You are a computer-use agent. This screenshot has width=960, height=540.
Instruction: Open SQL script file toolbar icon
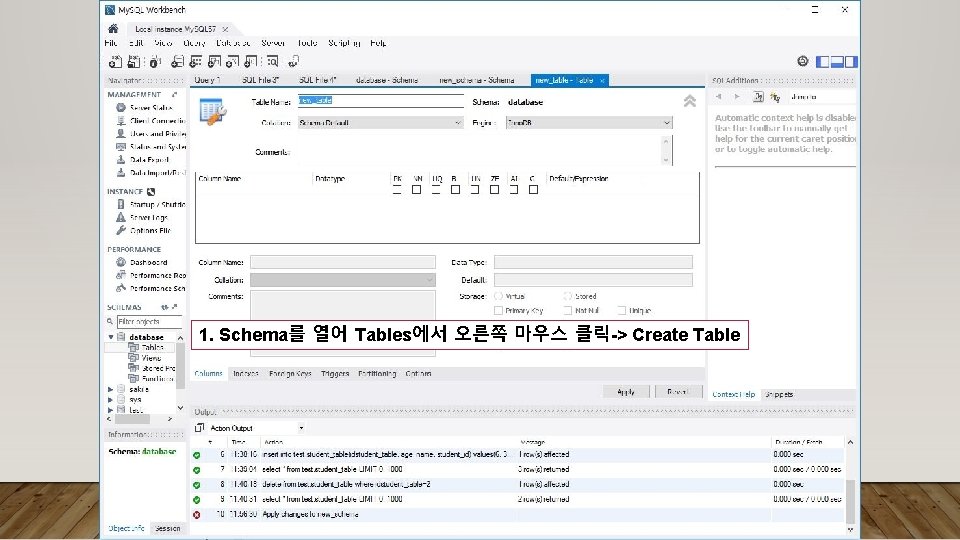point(134,61)
